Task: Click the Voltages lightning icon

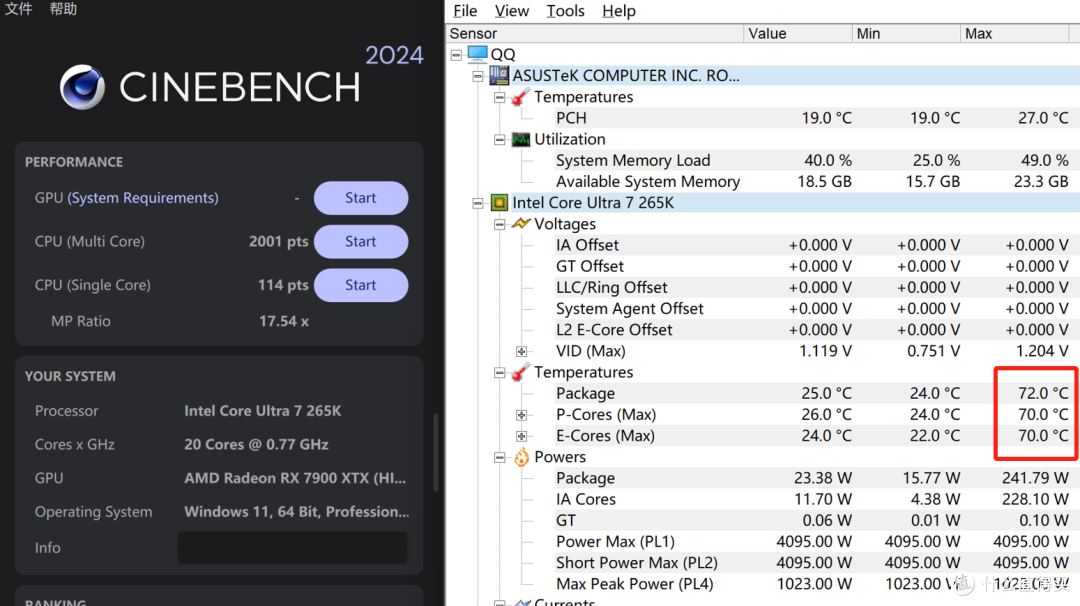Action: 521,224
